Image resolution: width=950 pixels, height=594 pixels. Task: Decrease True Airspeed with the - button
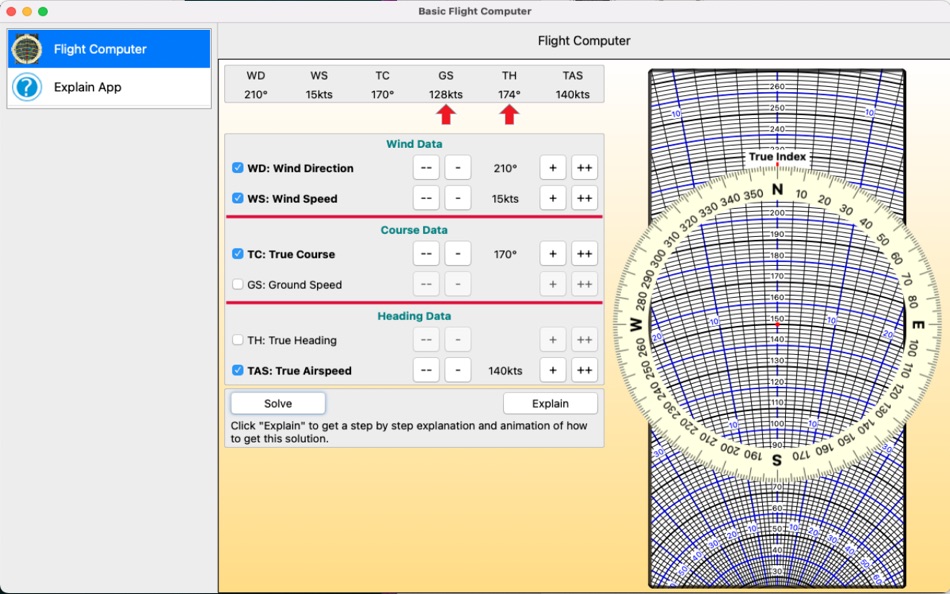pyautogui.click(x=457, y=370)
